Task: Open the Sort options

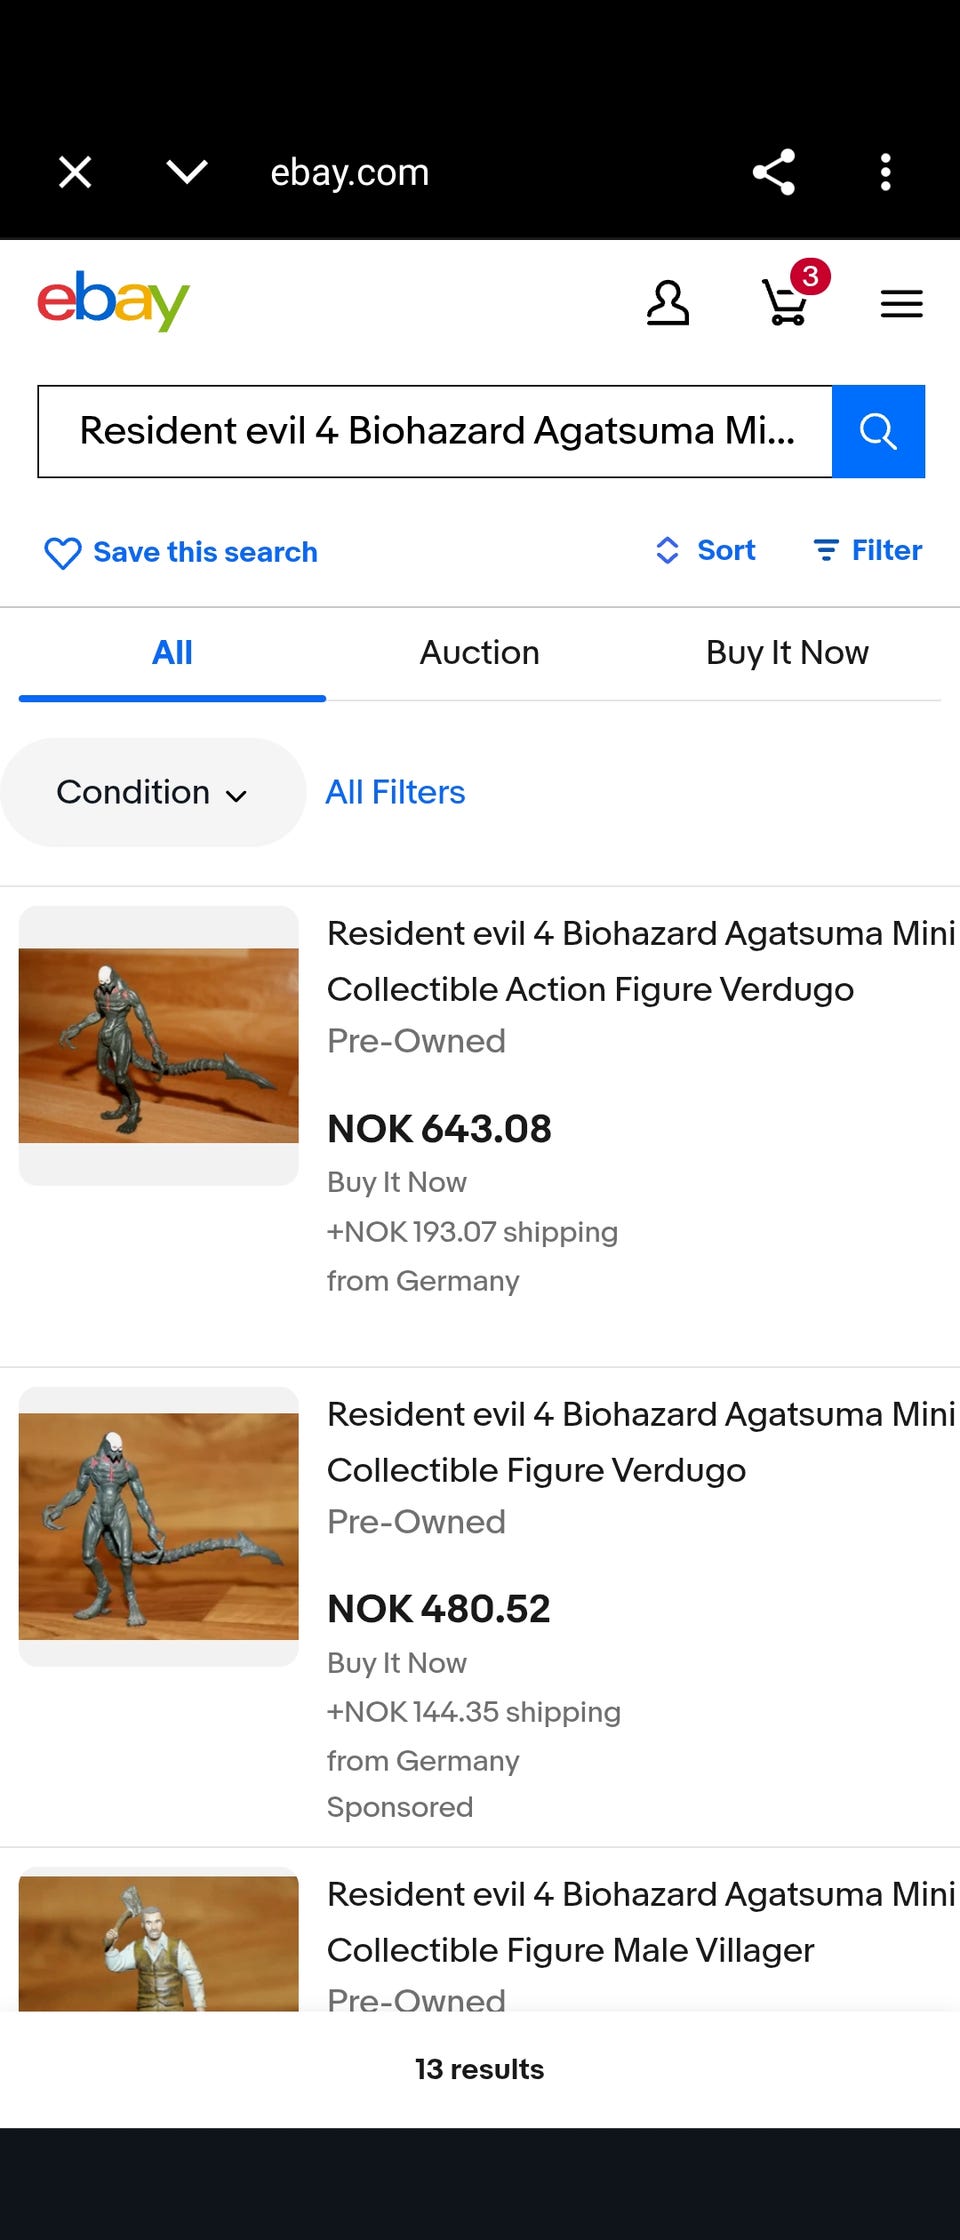Action: click(706, 550)
